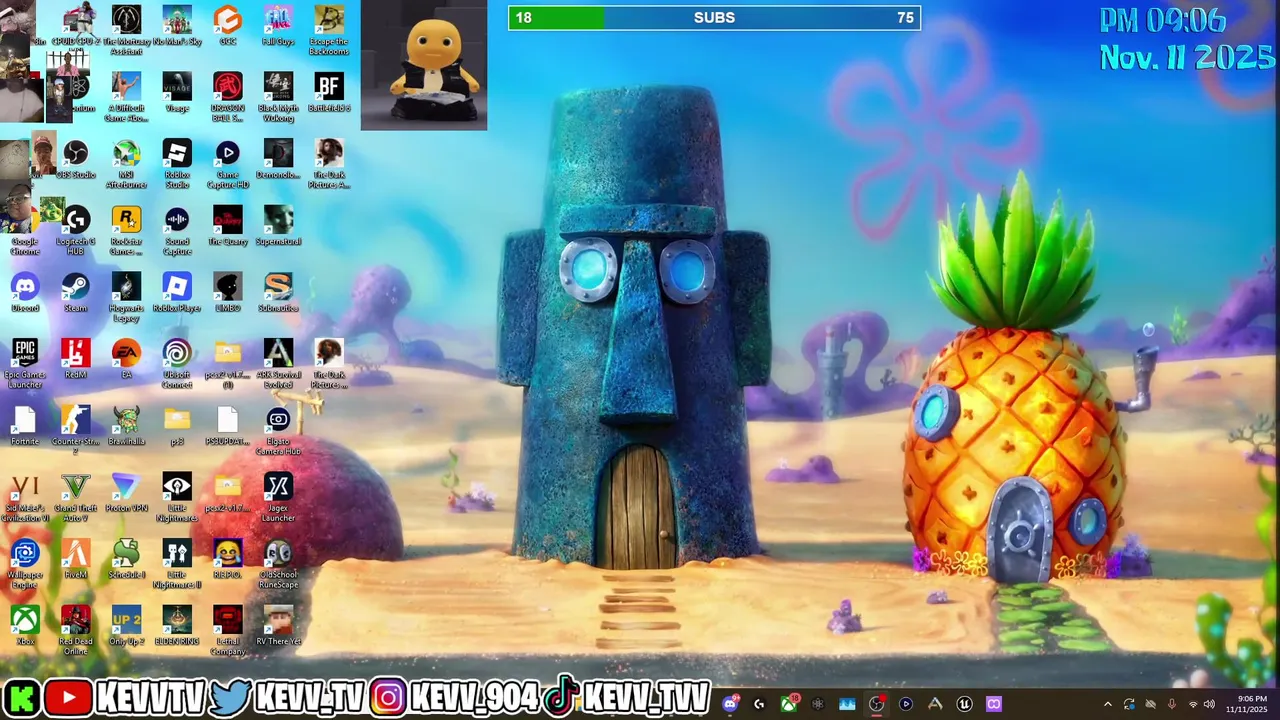
Task: Open the OBS Studio desktop shortcut
Action: 76,160
